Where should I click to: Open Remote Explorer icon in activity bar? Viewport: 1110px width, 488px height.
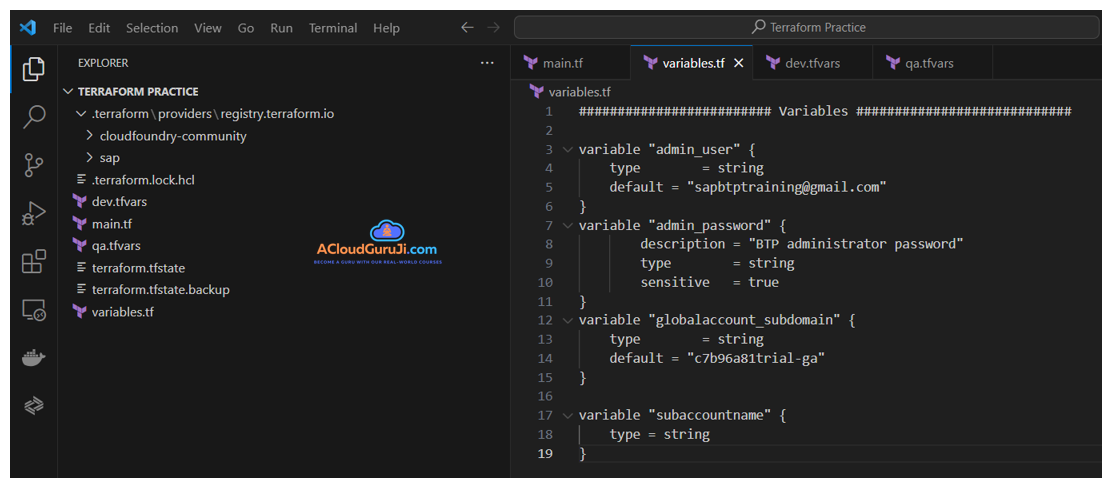point(34,310)
